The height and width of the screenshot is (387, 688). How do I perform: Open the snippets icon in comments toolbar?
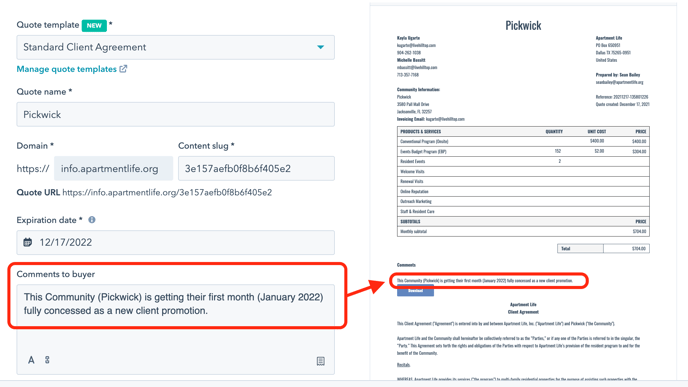321,361
